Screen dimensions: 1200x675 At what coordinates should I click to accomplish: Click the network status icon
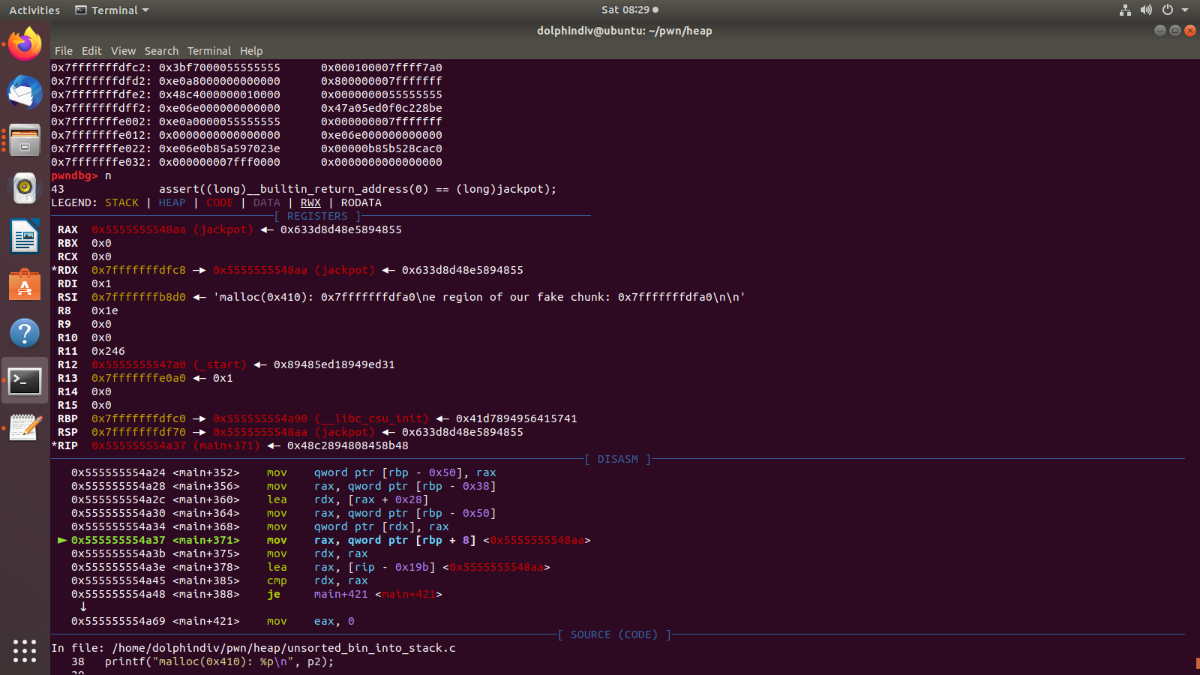[1126, 10]
